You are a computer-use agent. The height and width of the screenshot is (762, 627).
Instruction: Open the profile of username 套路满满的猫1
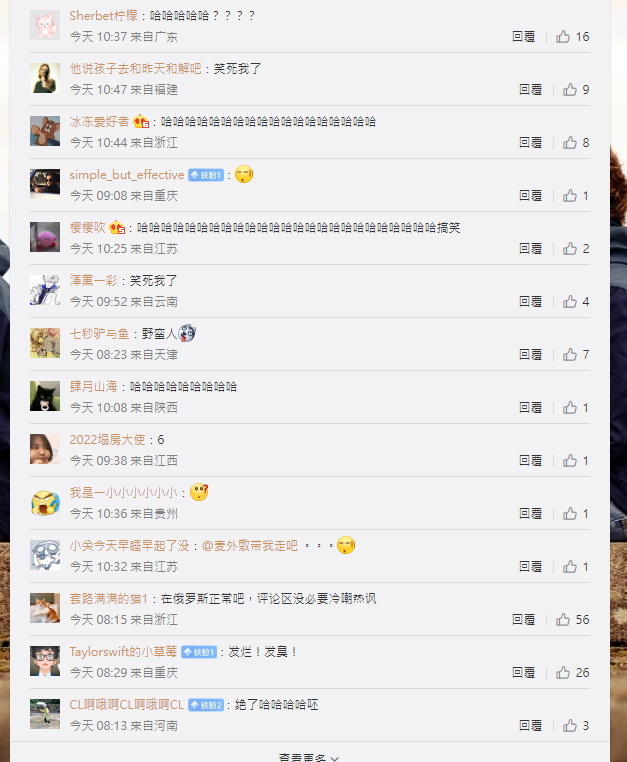pos(108,599)
